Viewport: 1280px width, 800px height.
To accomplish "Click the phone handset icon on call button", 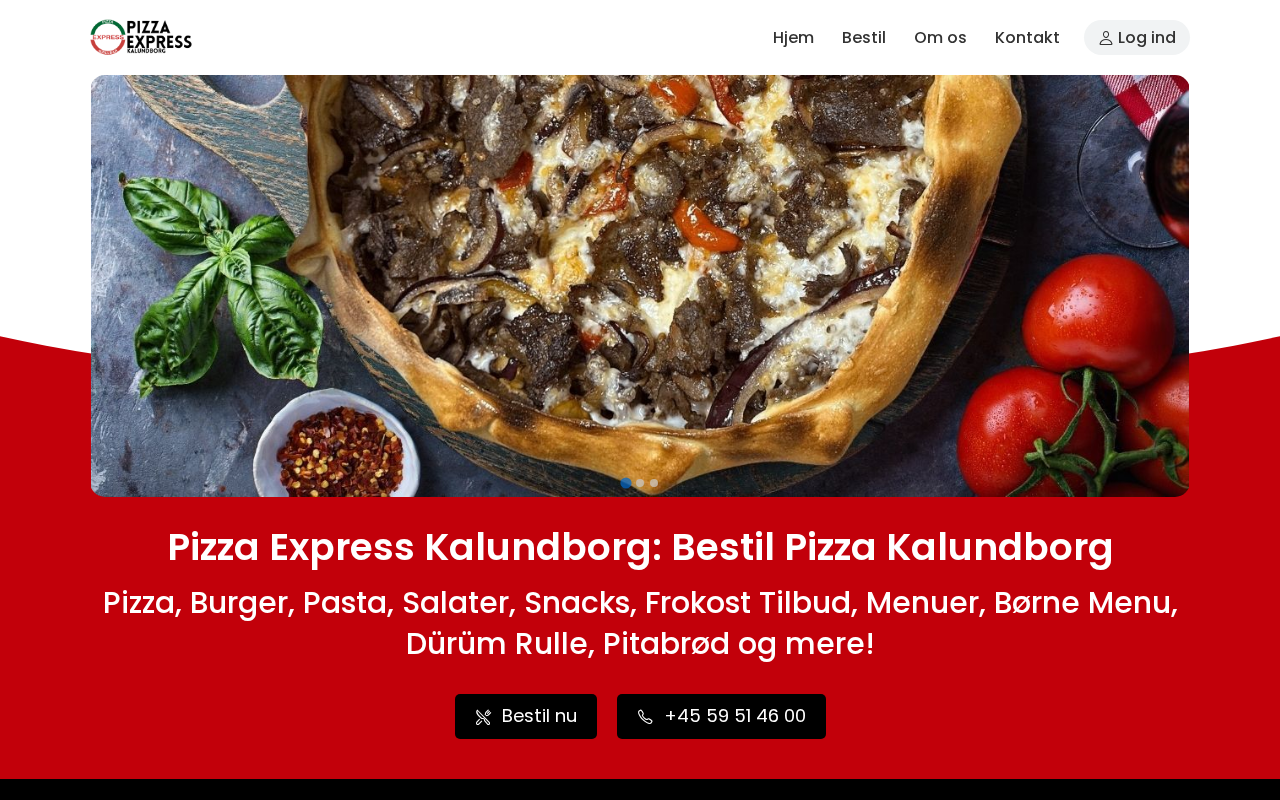I will click(x=645, y=717).
